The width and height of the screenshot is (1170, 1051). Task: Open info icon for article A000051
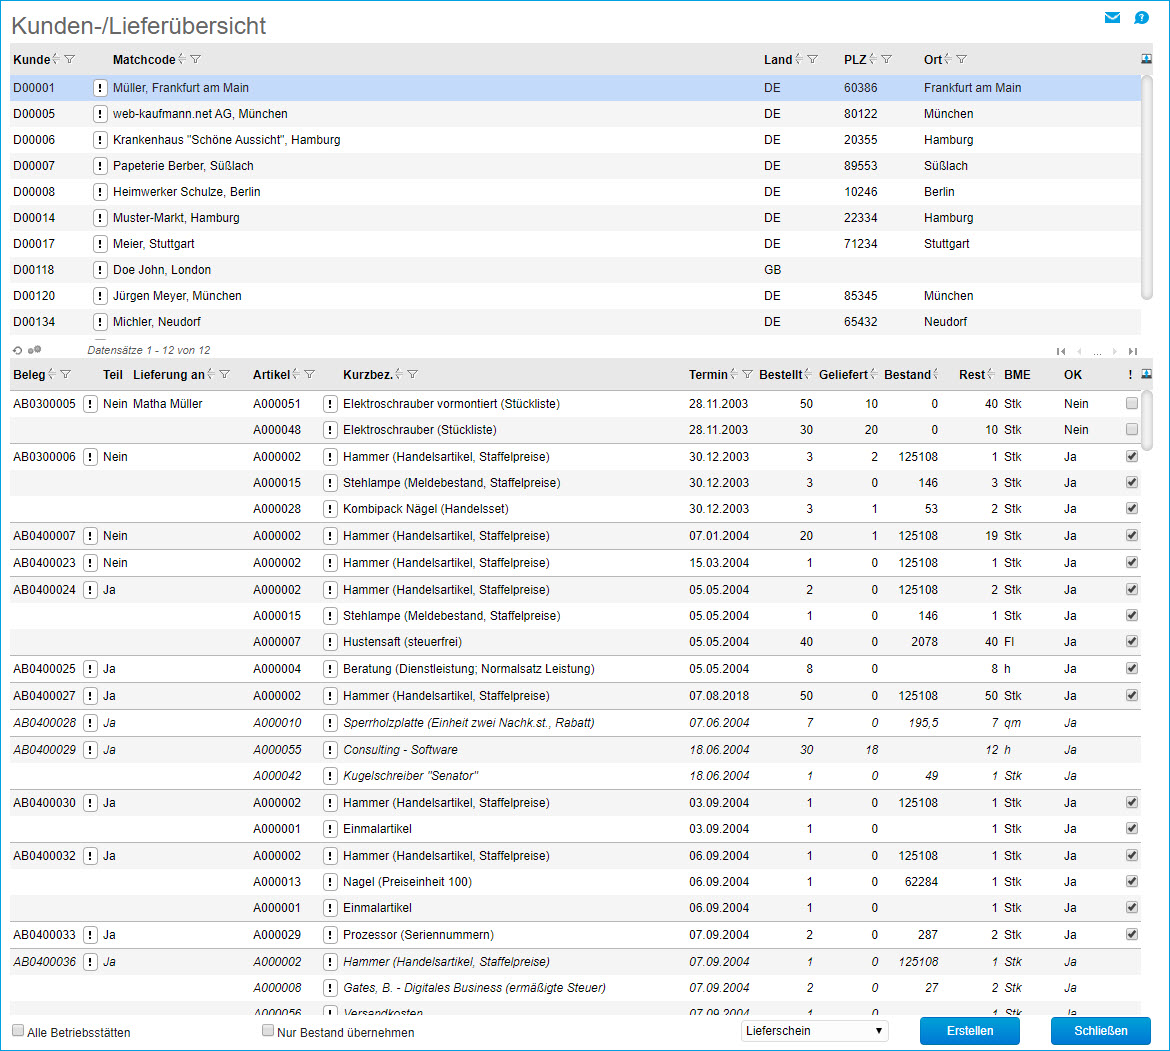pyautogui.click(x=330, y=404)
